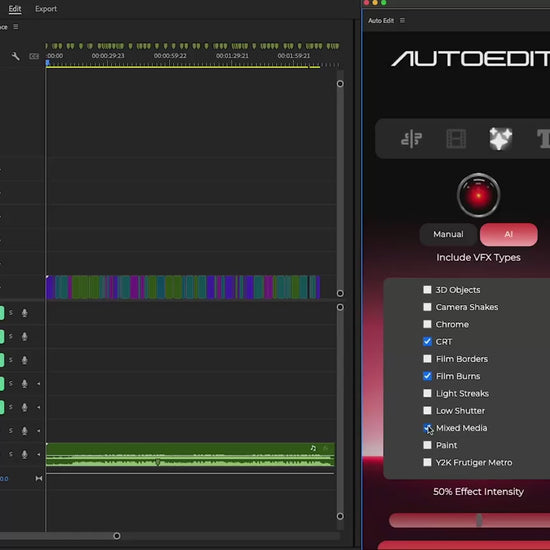Enable the Low Shutter checkbox
Image resolution: width=550 pixels, height=550 pixels.
click(427, 410)
